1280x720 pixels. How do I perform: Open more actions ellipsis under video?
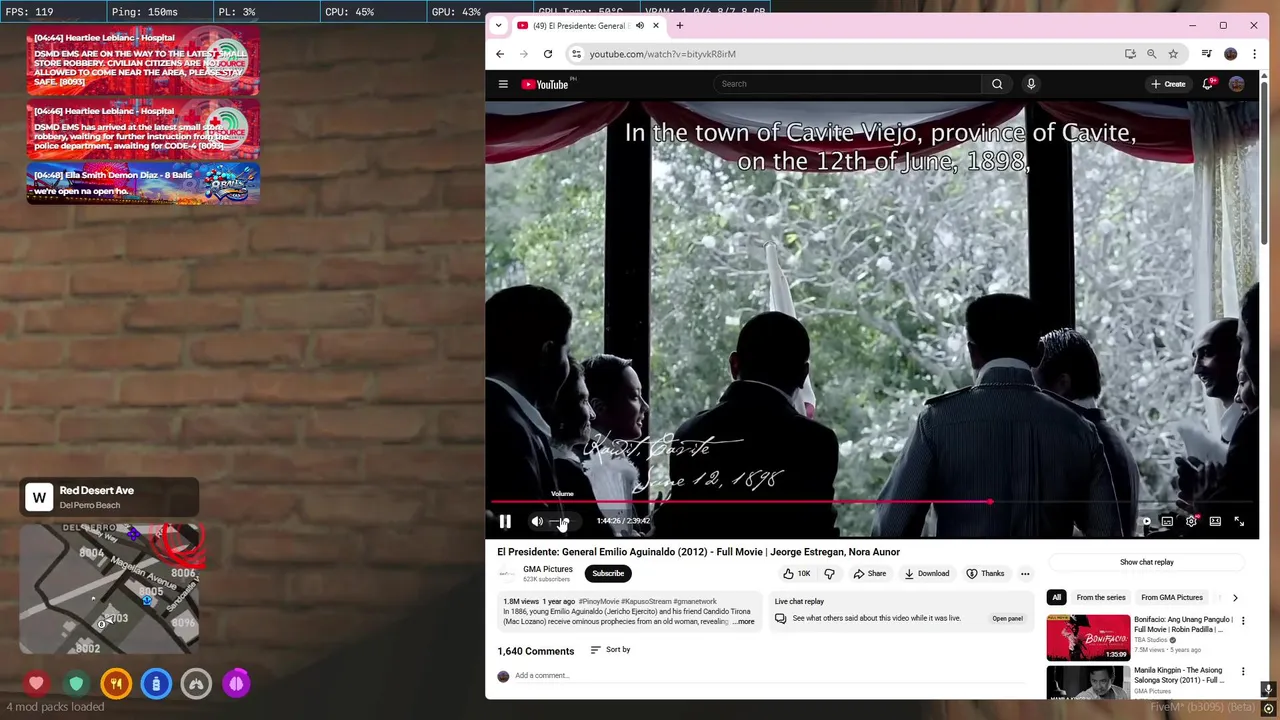pyautogui.click(x=1025, y=573)
